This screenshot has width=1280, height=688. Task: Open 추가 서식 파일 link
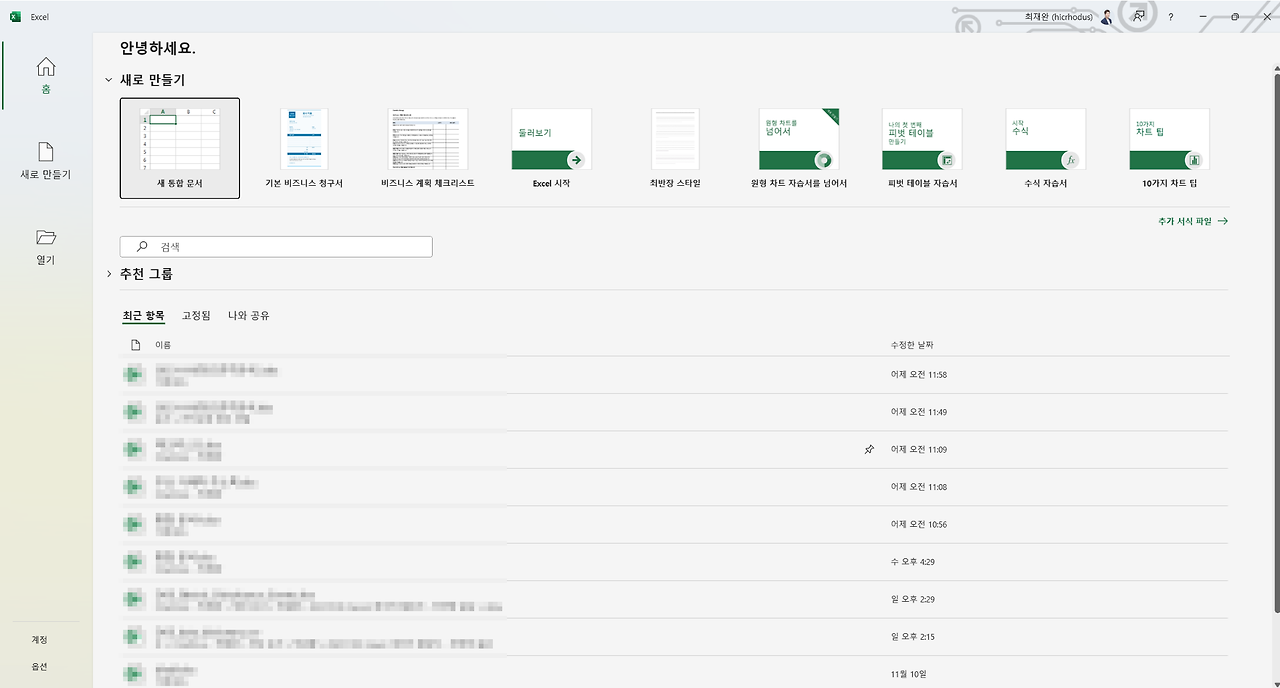1193,221
